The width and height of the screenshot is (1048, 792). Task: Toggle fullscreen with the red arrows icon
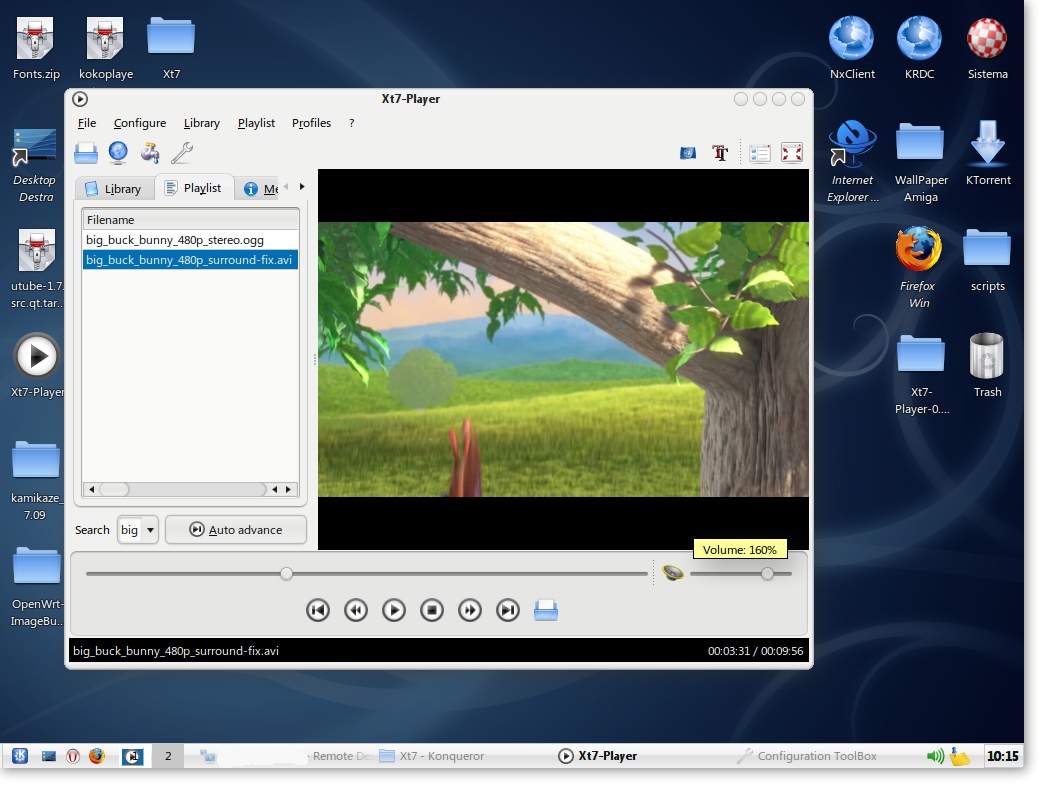pos(792,153)
